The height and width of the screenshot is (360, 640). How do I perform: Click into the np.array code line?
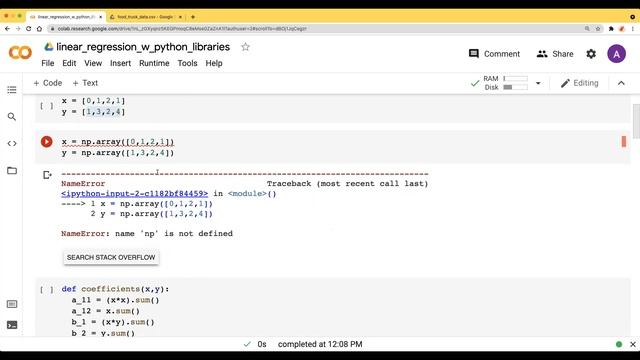click(118, 142)
